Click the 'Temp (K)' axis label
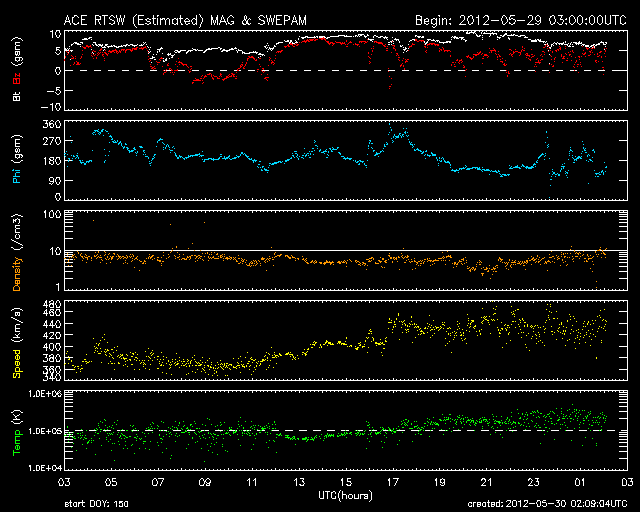This screenshot has width=640, height=512. coord(17,433)
